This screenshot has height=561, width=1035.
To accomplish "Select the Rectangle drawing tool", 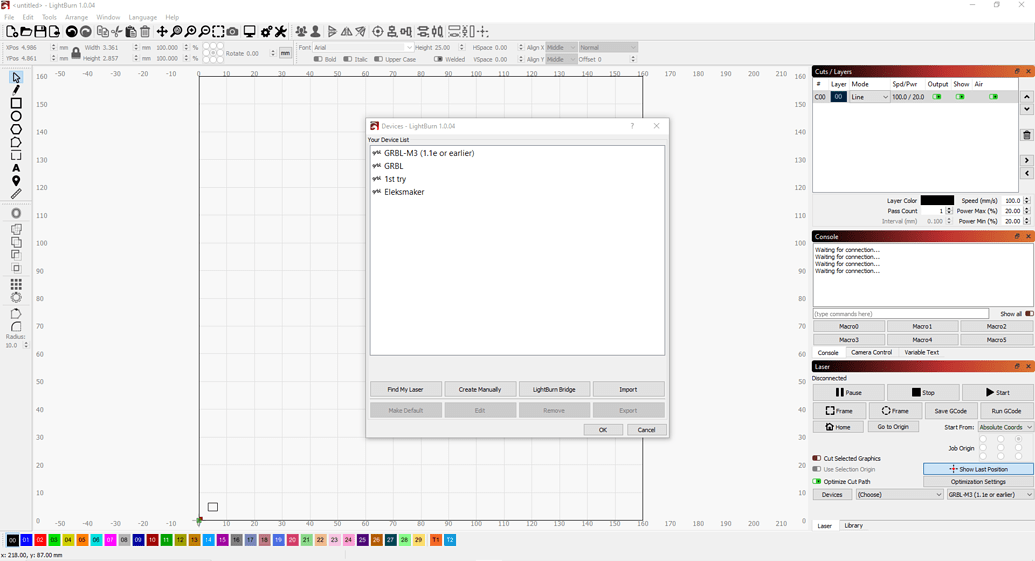I will tap(16, 103).
